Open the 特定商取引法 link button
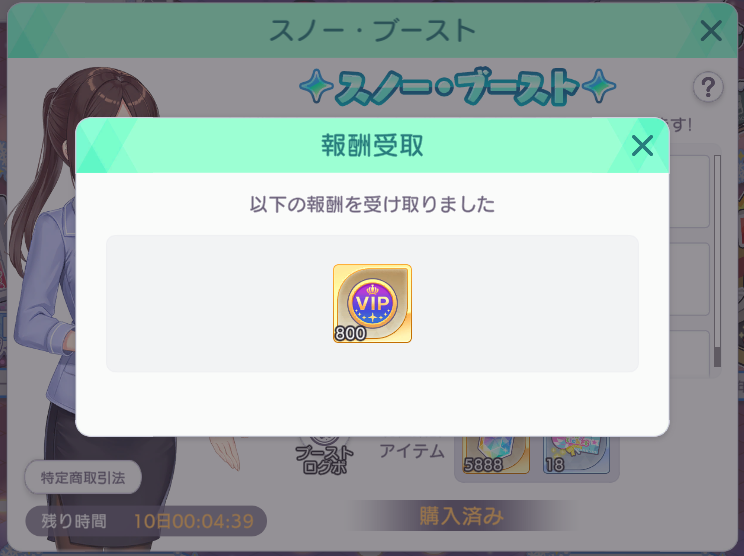744x556 pixels. tap(83, 477)
